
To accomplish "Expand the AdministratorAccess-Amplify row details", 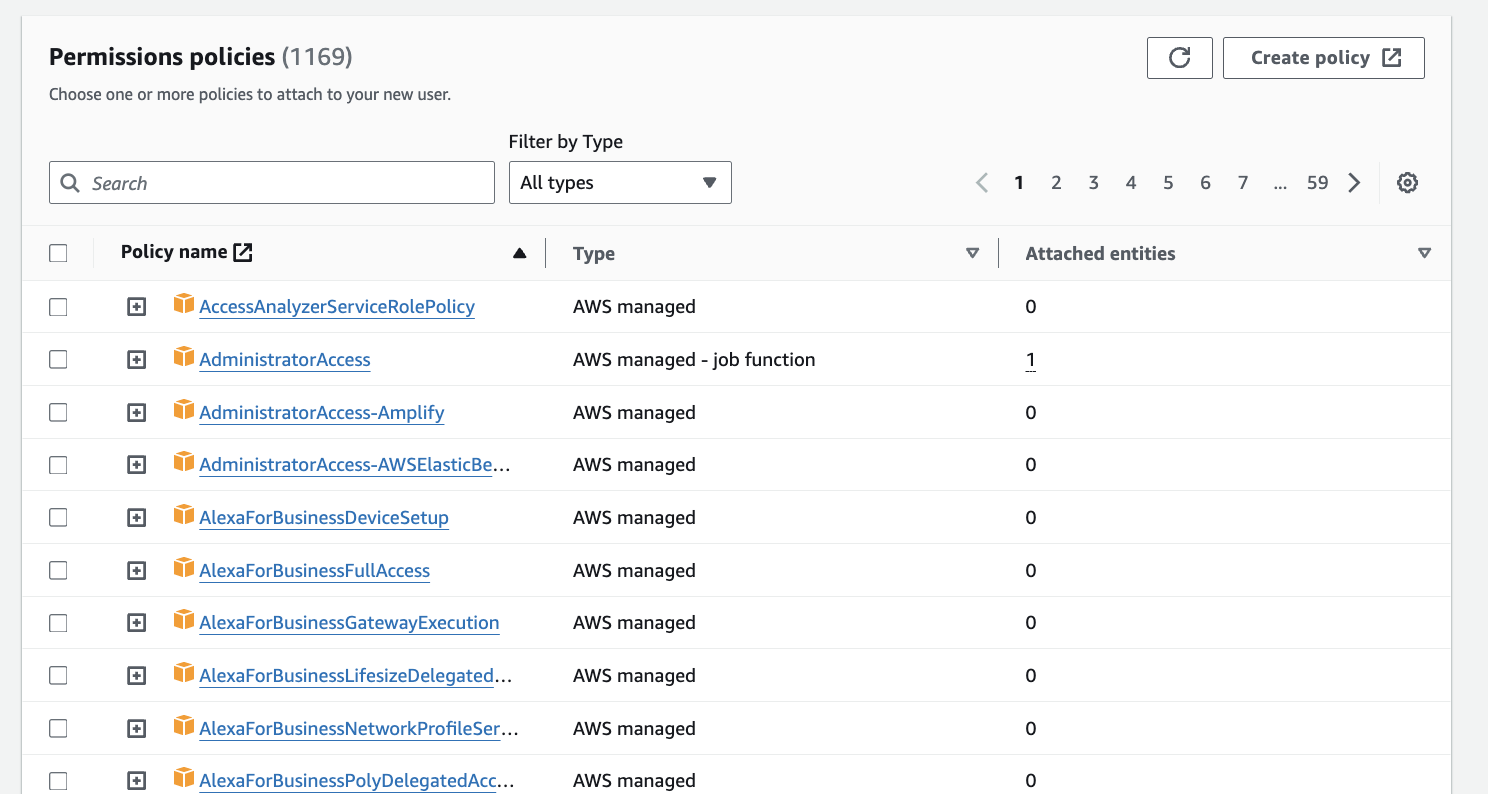I will (x=137, y=413).
